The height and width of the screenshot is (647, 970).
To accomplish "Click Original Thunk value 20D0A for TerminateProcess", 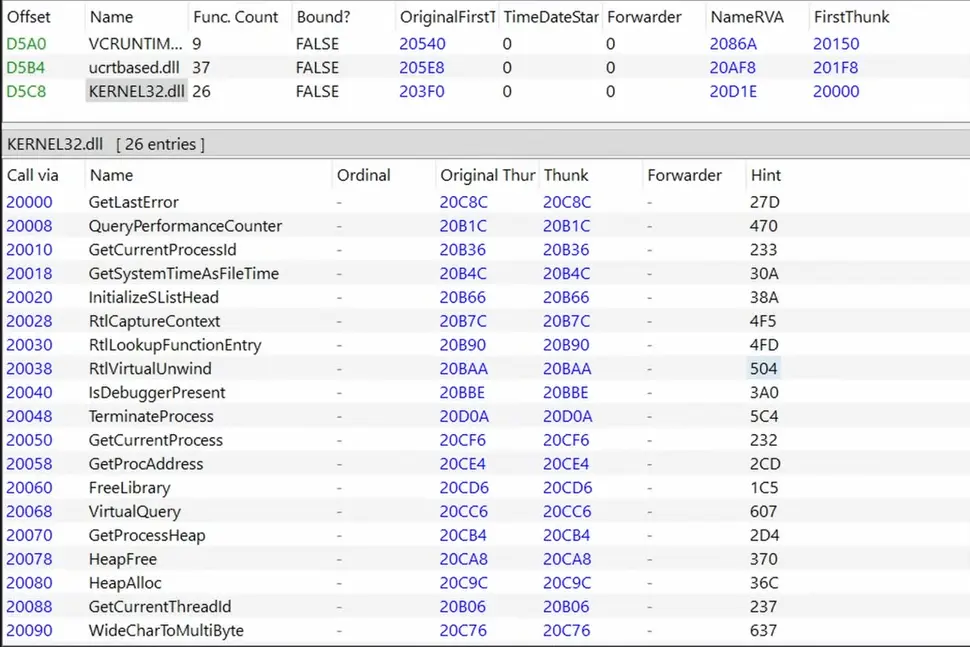I will click(464, 417).
